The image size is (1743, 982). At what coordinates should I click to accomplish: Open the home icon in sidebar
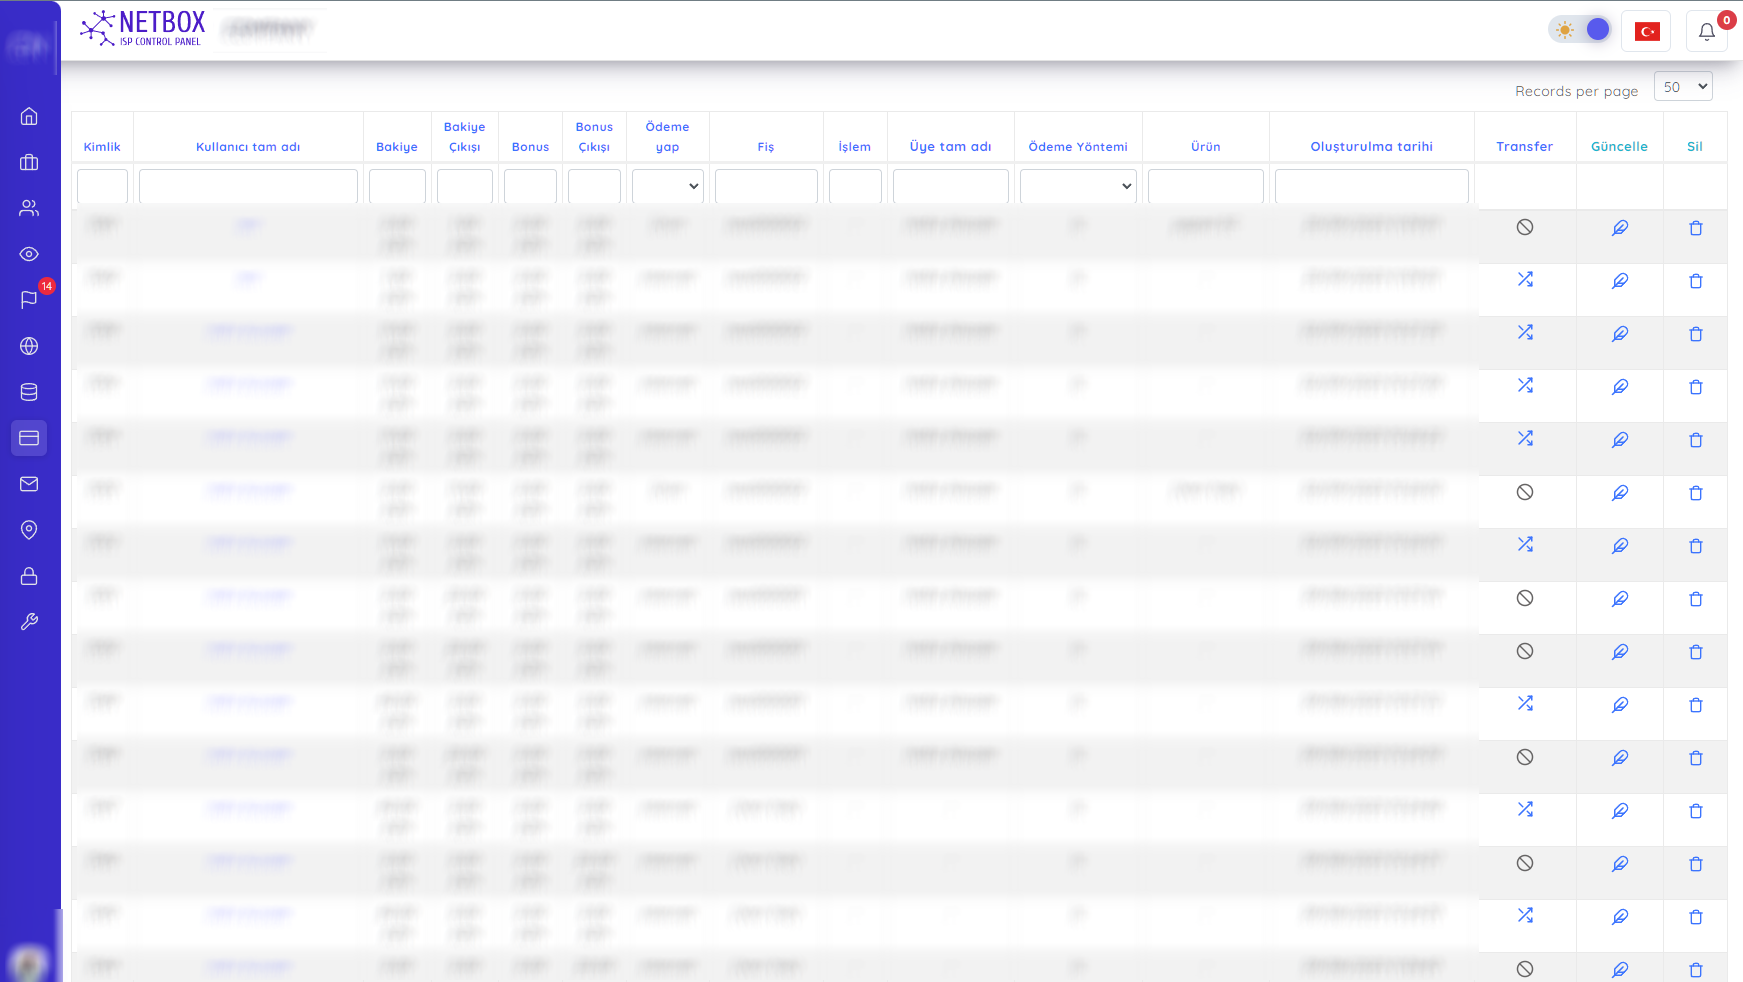pos(29,116)
